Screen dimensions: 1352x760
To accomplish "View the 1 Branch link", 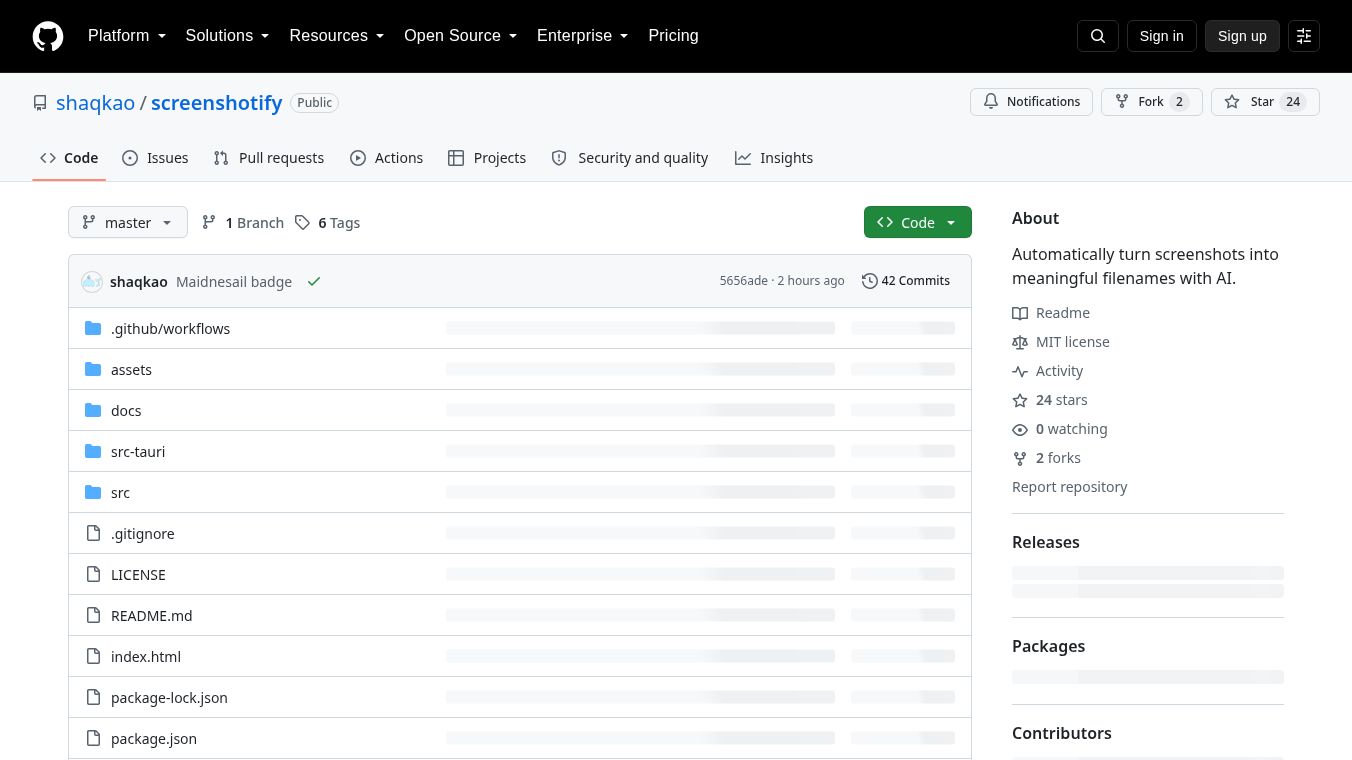I will pos(243,222).
